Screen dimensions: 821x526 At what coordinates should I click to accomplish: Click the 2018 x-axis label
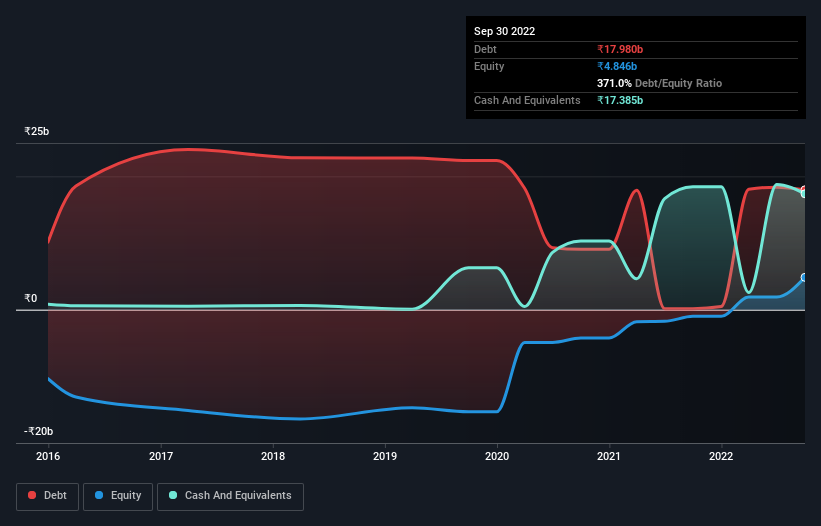point(273,456)
